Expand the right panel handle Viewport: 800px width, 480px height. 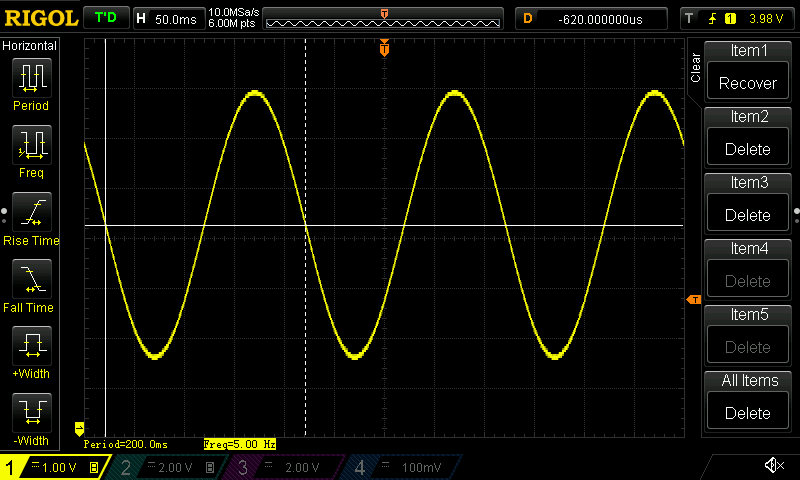(x=796, y=212)
